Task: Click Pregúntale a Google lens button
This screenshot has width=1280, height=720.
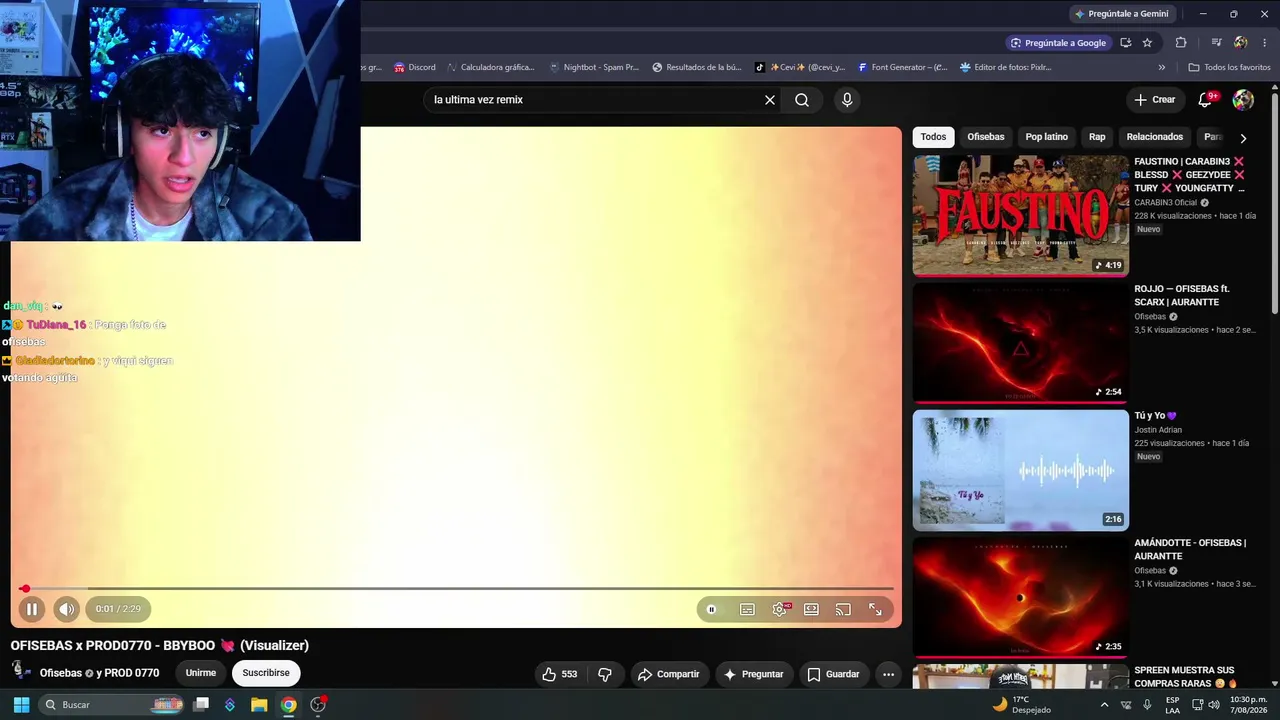Action: (x=1058, y=43)
